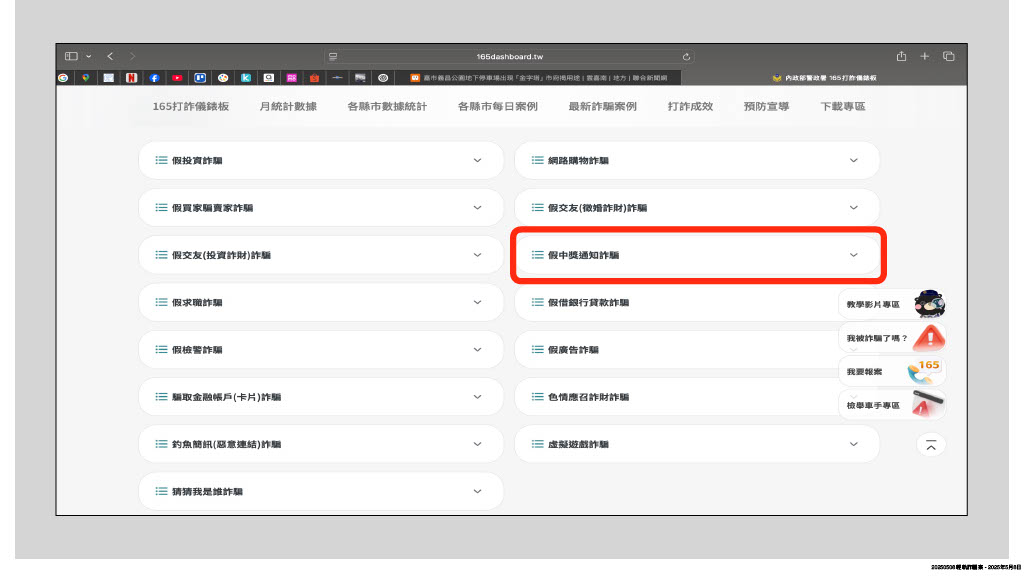Show the Safari tab overview icon
Viewport: 1024px width, 576px height.
click(x=949, y=56)
